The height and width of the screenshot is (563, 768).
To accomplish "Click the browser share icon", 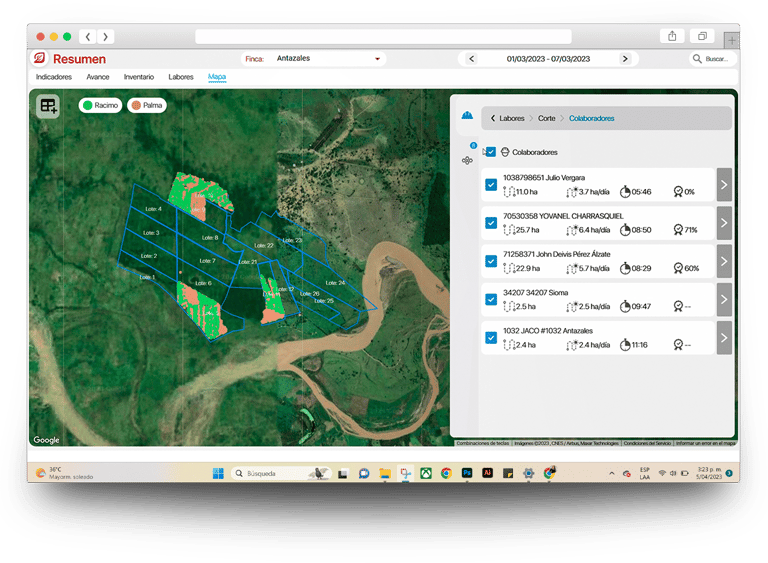I will click(672, 36).
